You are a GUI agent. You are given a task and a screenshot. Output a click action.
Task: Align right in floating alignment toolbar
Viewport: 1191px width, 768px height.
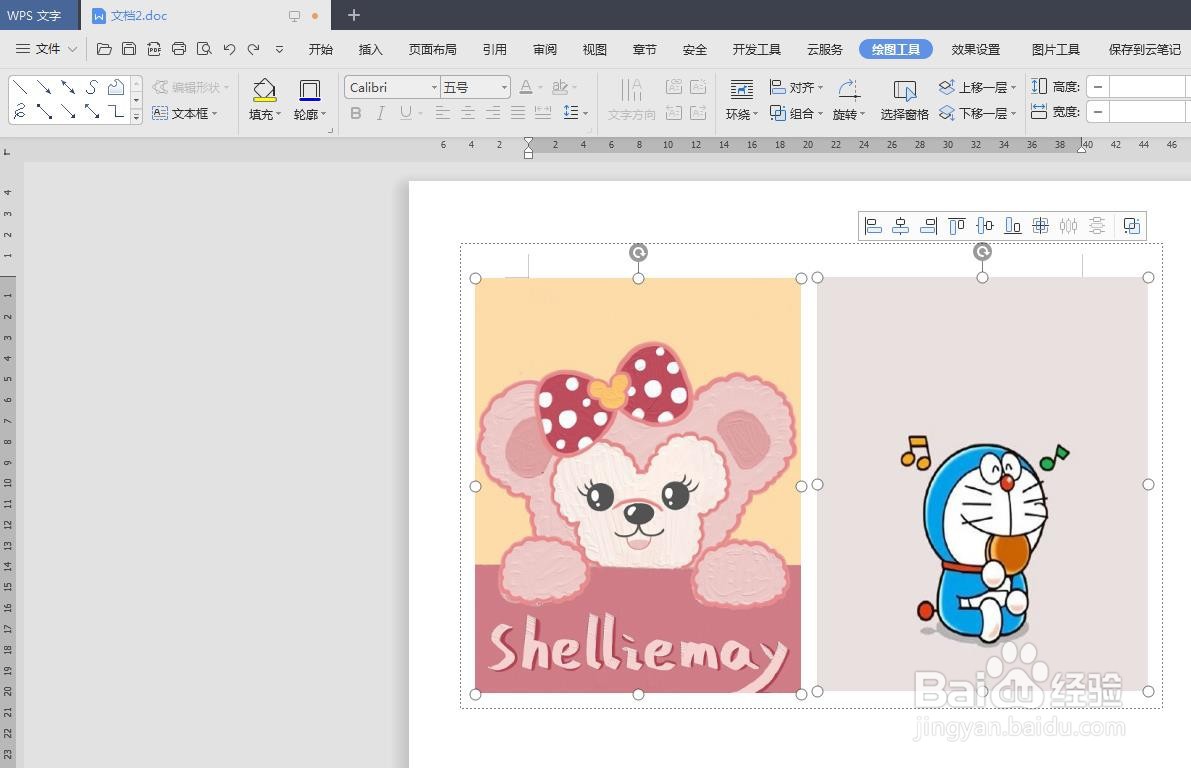tap(928, 226)
